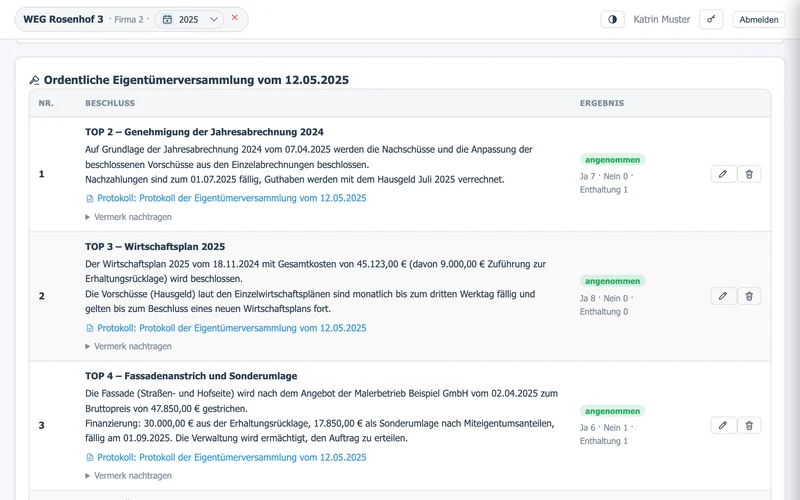
Task: Toggle dark mode contrast icon
Action: (612, 19)
